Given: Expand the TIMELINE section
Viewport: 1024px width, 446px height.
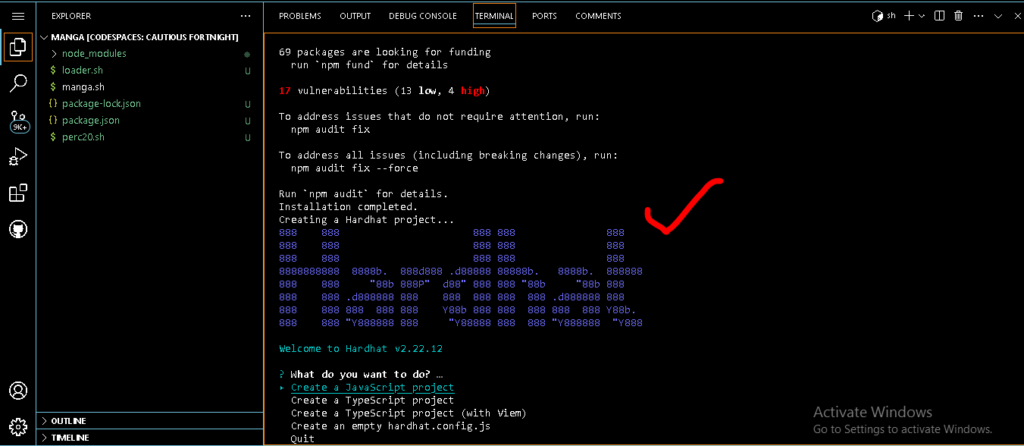Looking at the screenshot, I should pyautogui.click(x=150, y=438).
